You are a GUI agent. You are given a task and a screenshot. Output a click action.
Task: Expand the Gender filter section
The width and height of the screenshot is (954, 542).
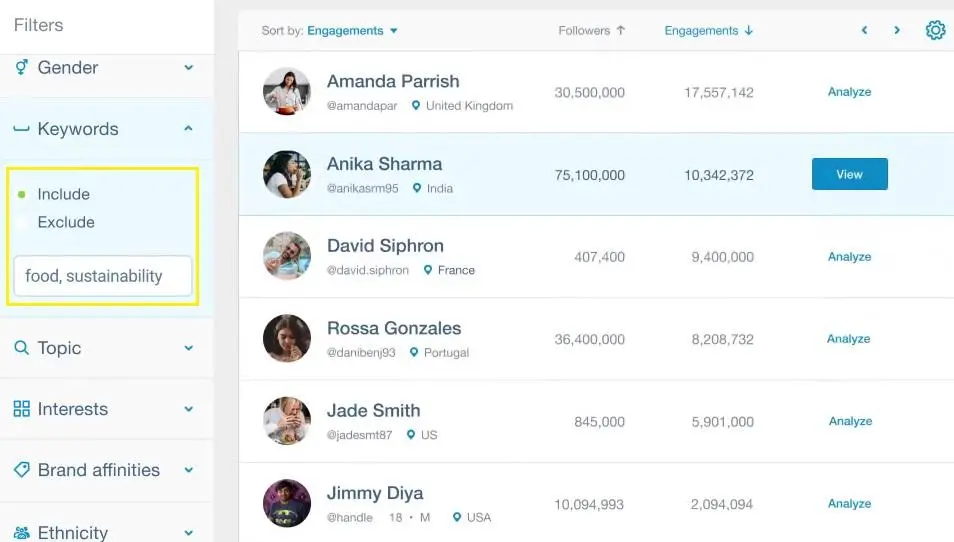(x=188, y=68)
